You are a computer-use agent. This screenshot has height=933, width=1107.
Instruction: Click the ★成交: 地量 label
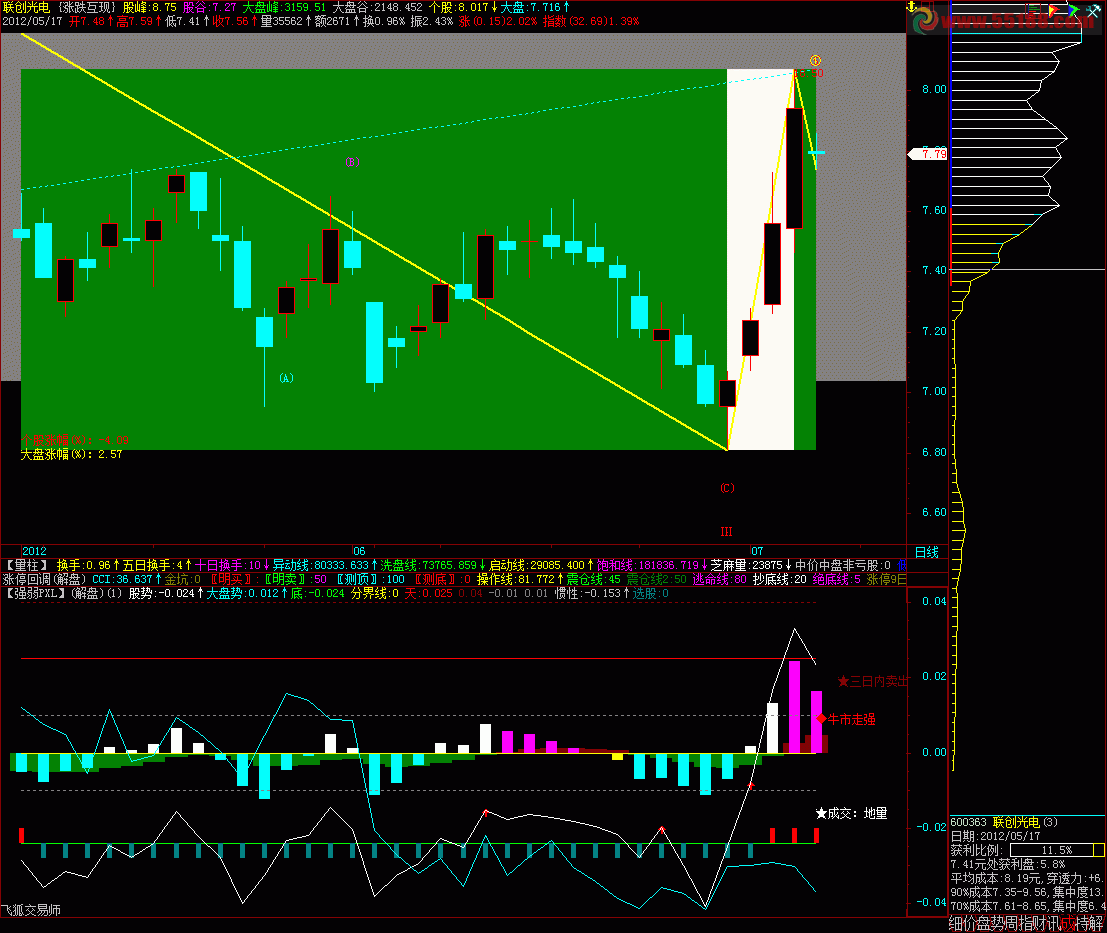[x=851, y=814]
